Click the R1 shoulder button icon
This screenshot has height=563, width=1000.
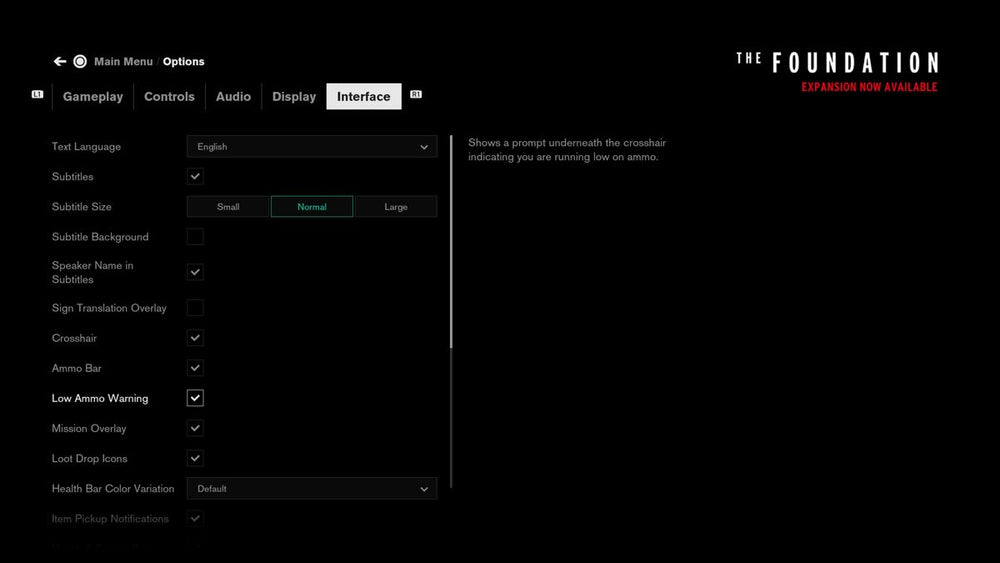(416, 94)
